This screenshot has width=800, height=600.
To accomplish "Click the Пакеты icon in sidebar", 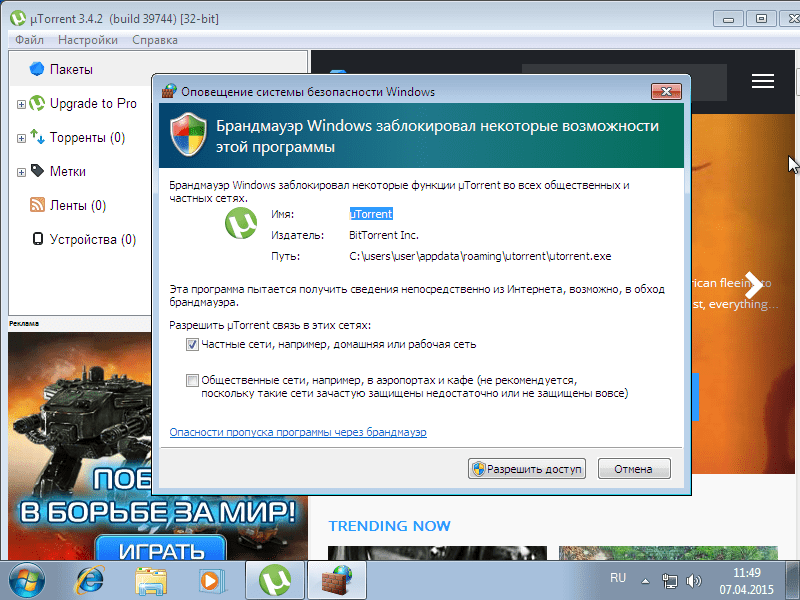I will coord(37,69).
